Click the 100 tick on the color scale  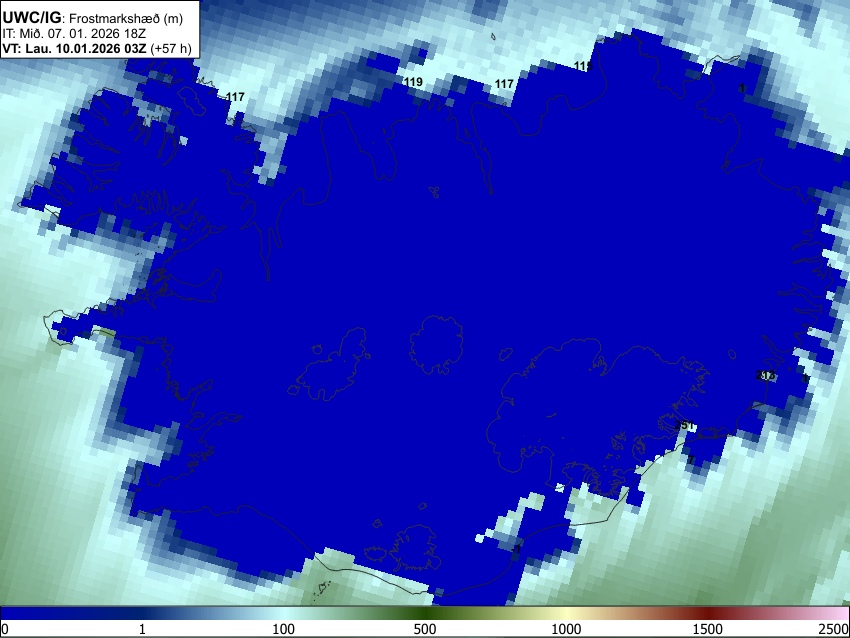click(283, 629)
